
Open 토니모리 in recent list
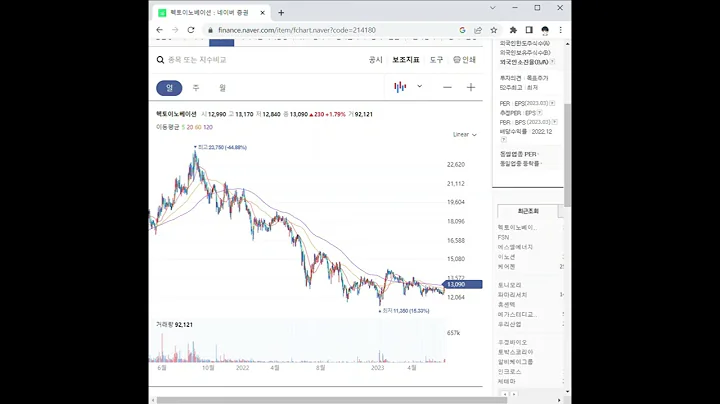510,286
